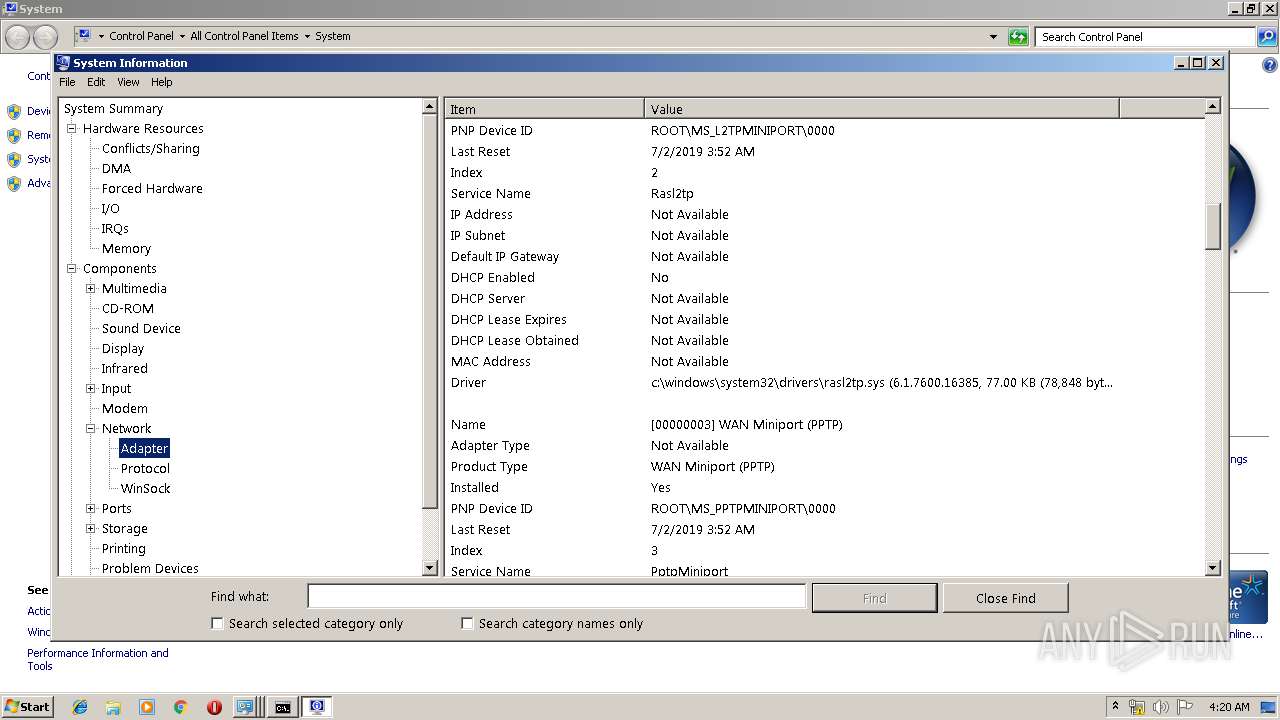This screenshot has width=1280, height=720.
Task: Select System Information taskbar button
Action: coord(318,707)
